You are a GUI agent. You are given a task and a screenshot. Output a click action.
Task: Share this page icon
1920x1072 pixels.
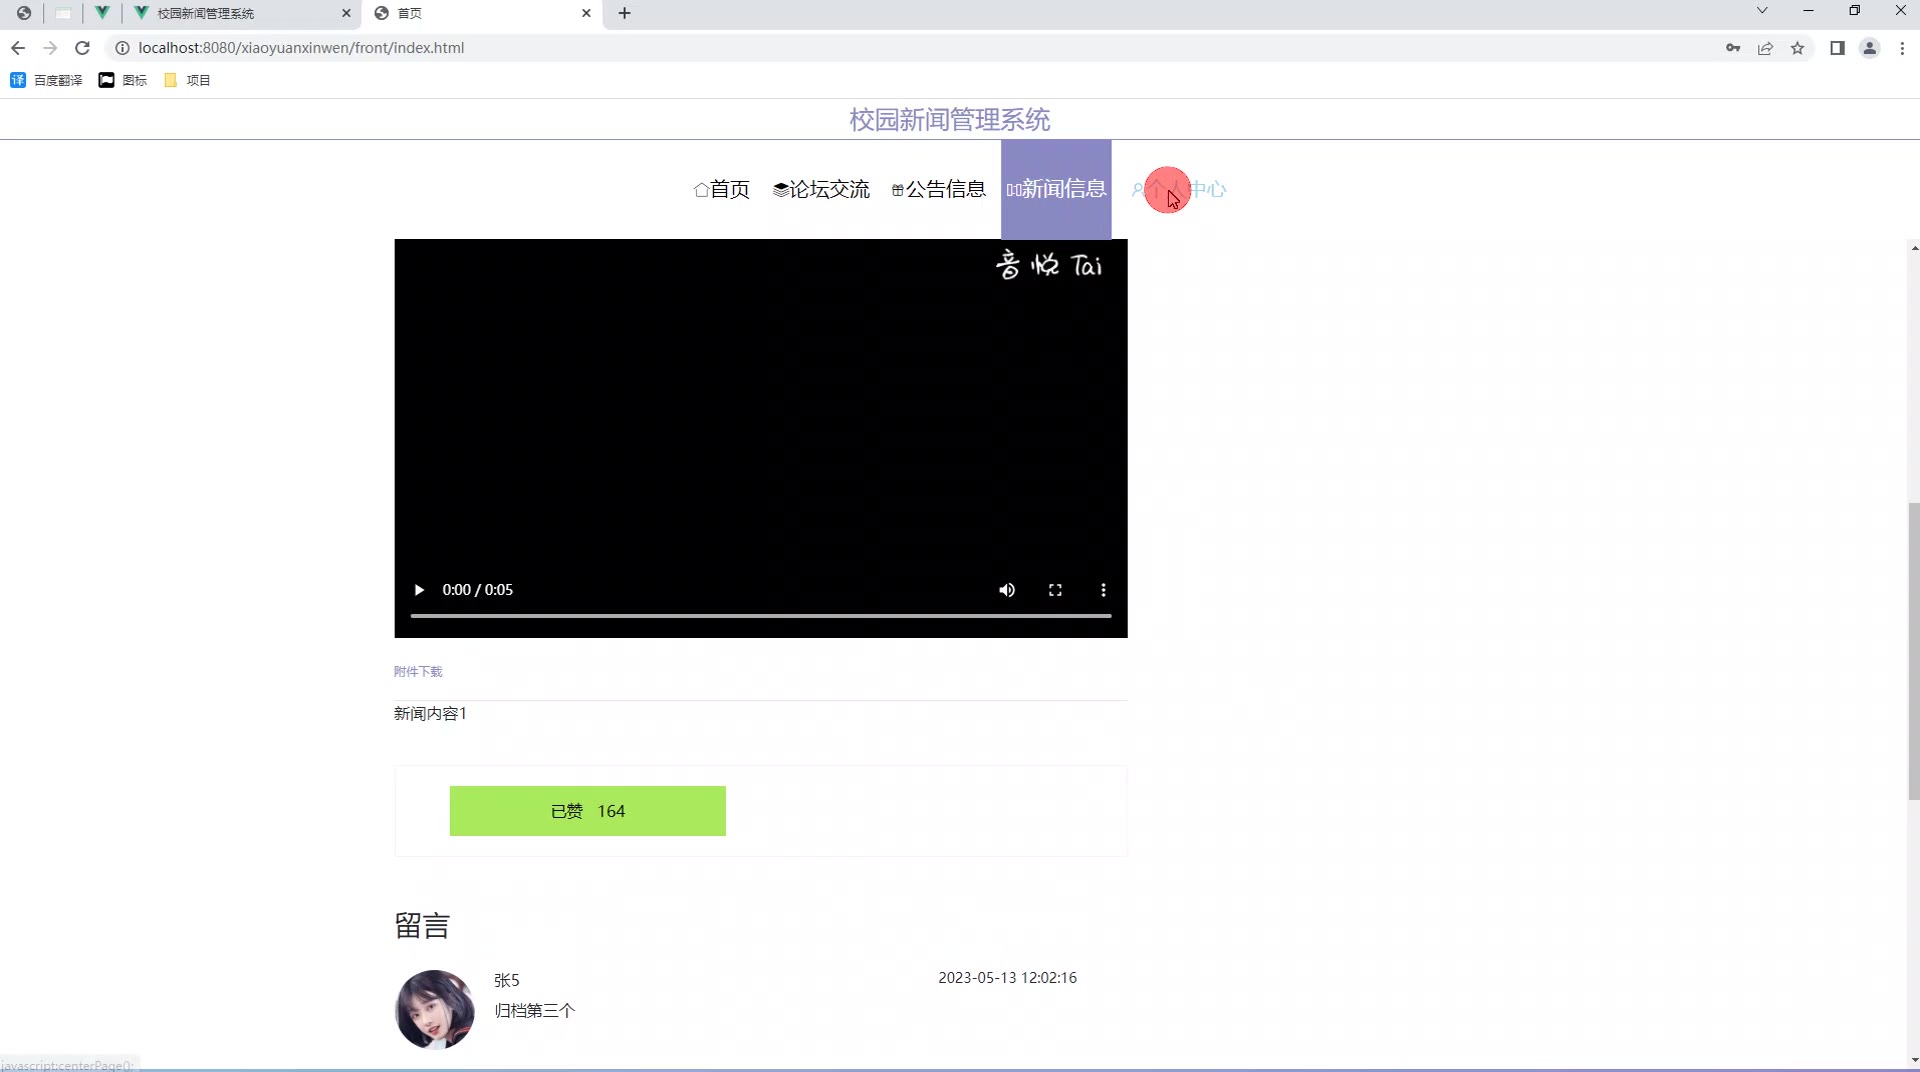pyautogui.click(x=1765, y=48)
